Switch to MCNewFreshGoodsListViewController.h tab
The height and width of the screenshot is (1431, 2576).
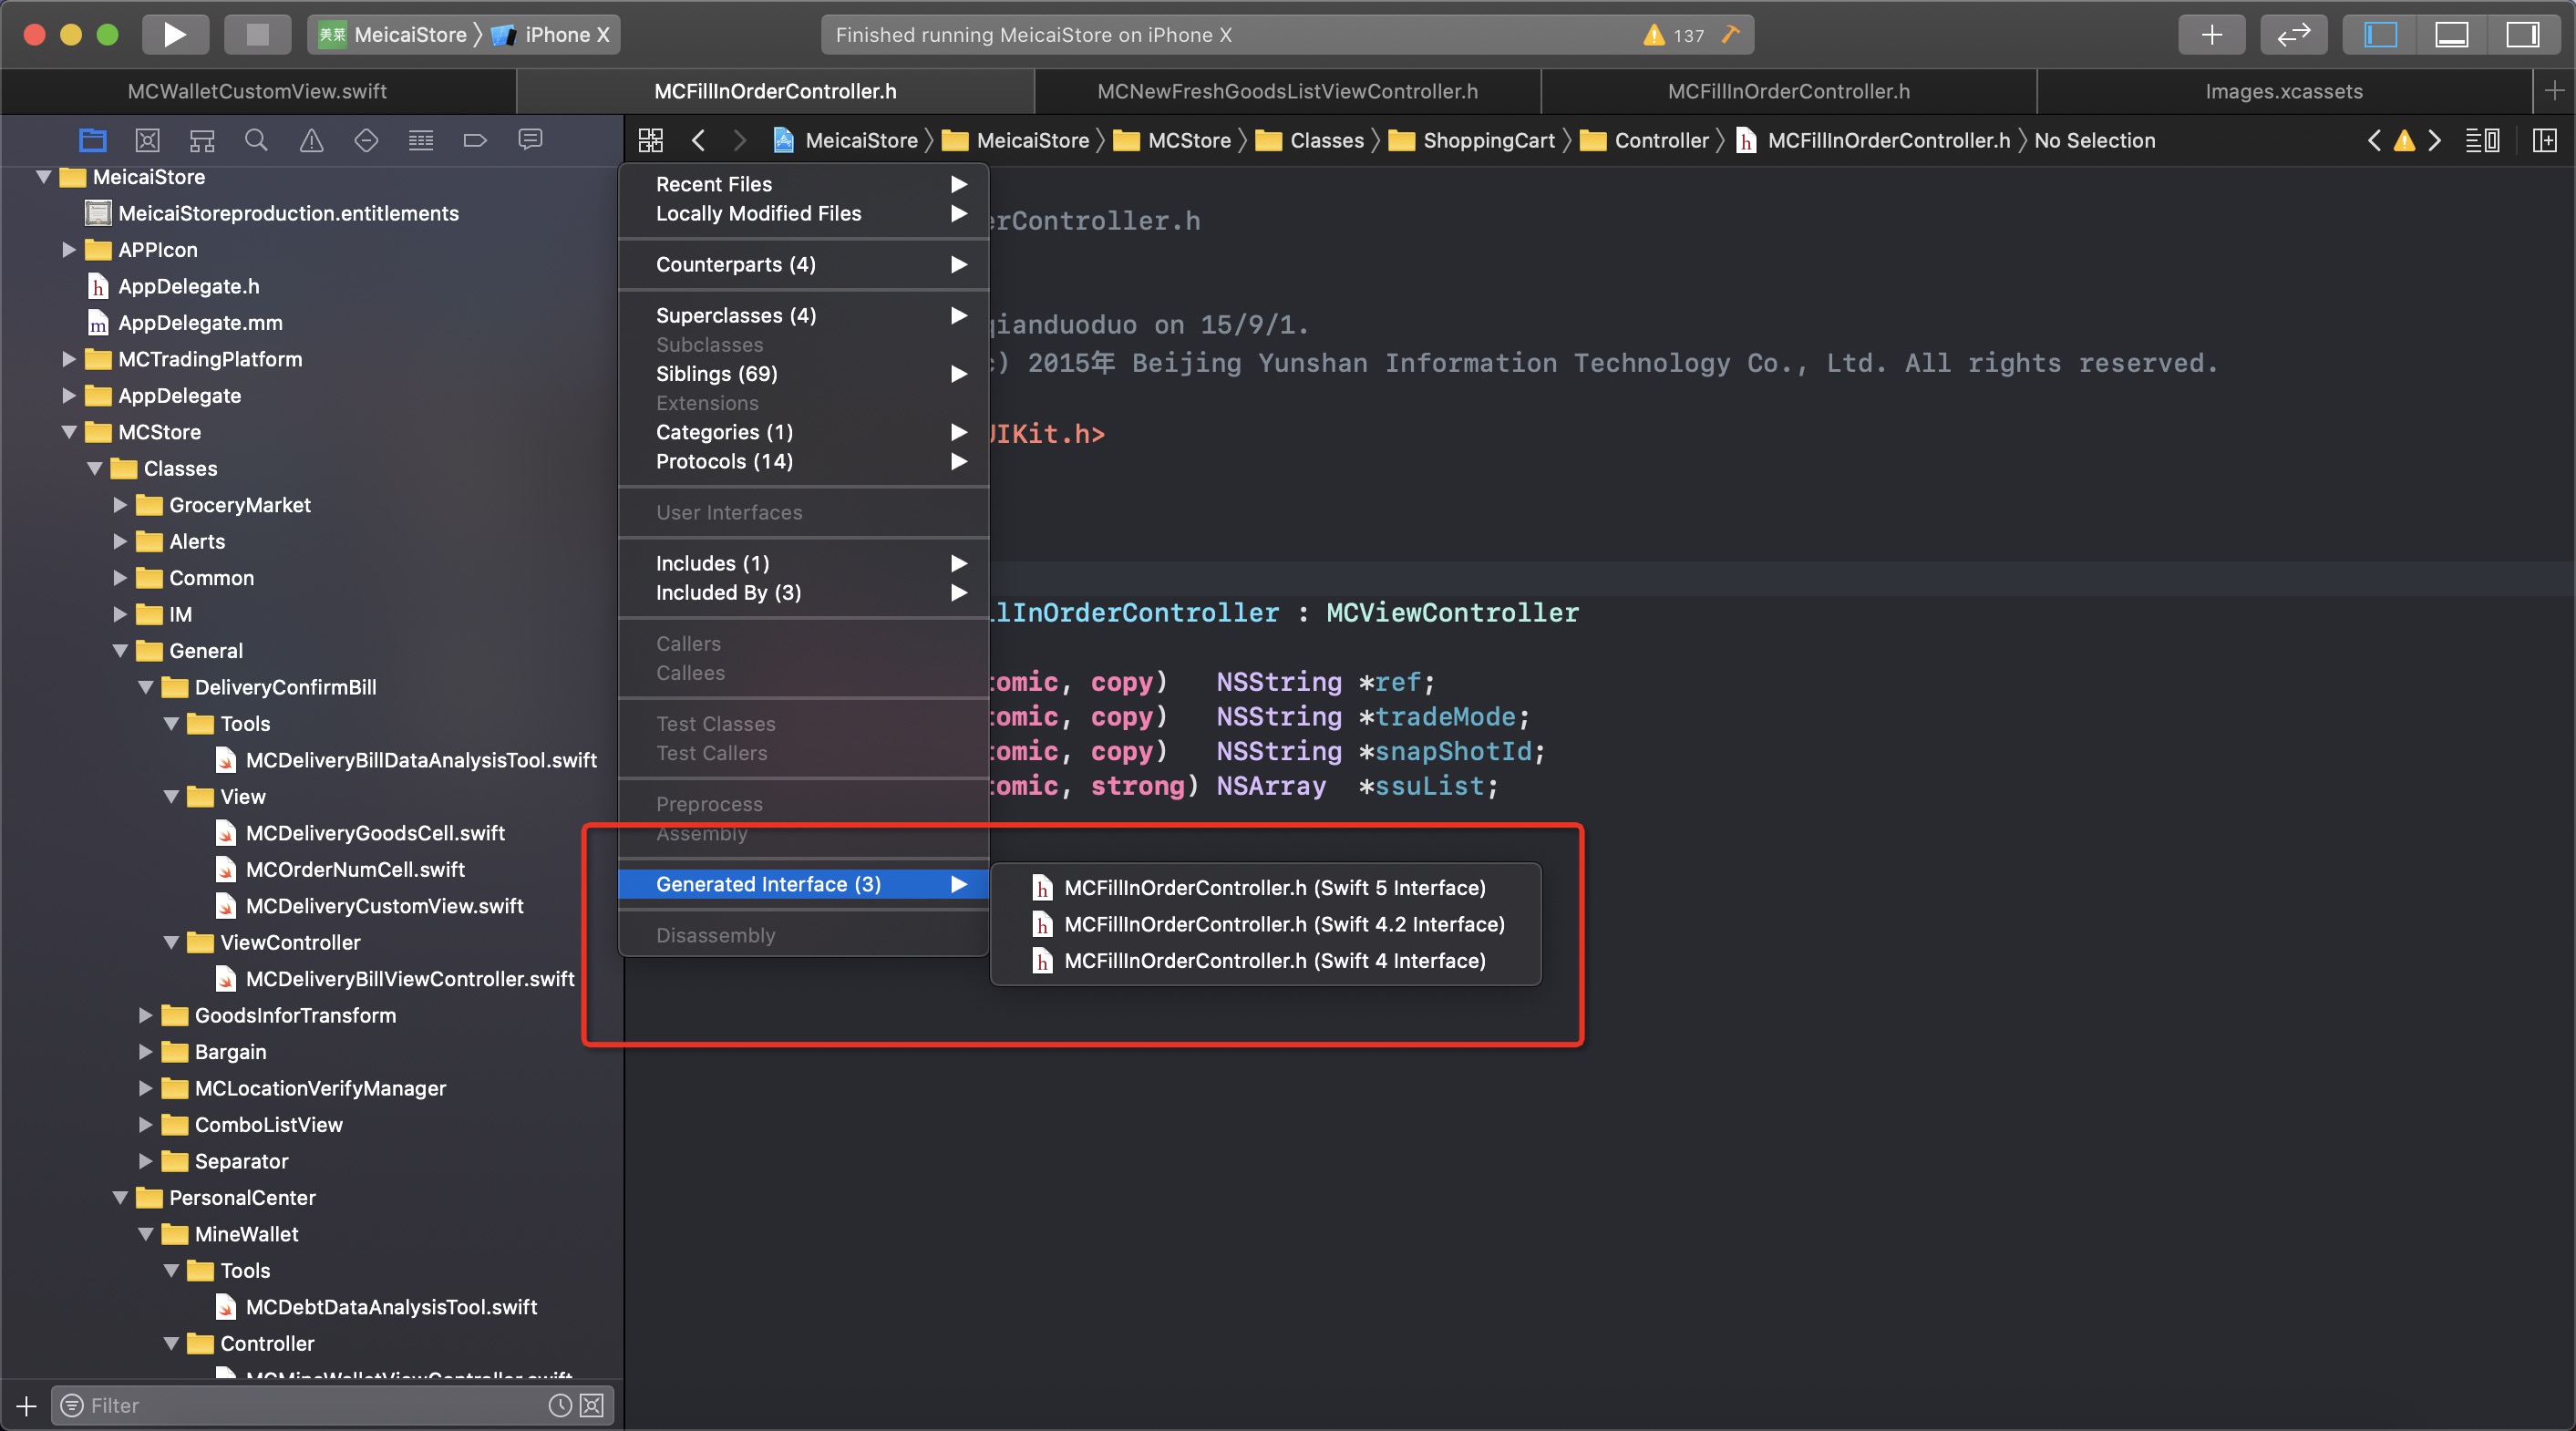1287,91
